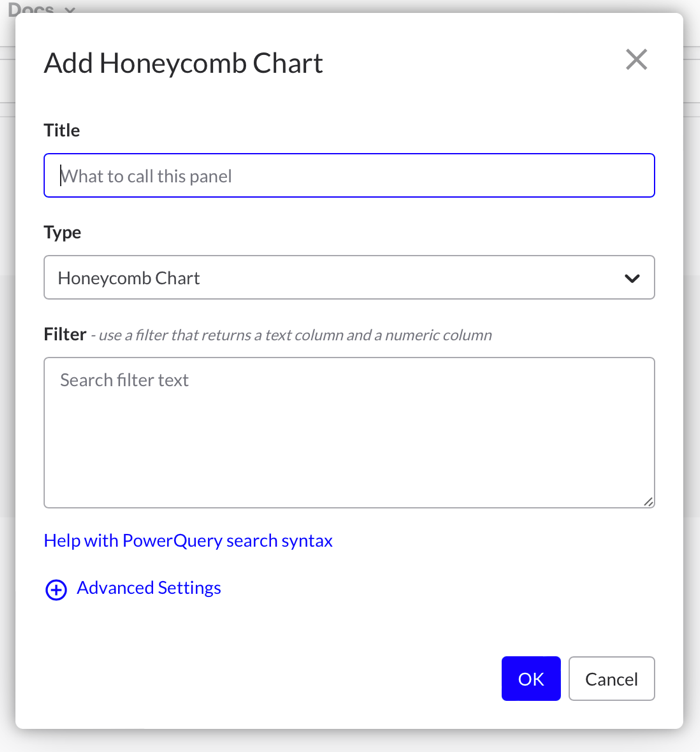Click the italic filter hint text
Viewport: 700px width, 752px height.
click(291, 335)
